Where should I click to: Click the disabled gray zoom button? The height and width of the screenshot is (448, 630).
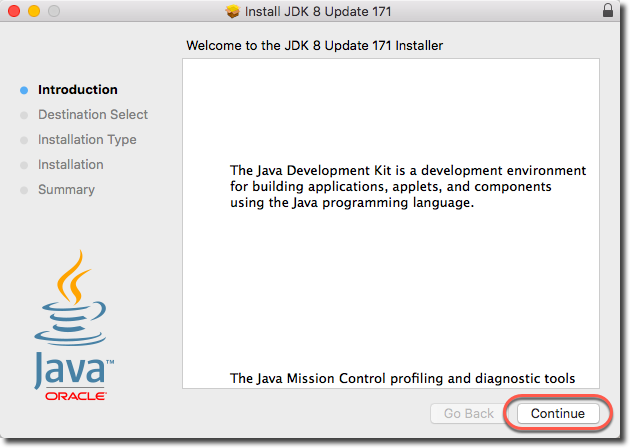coord(54,11)
